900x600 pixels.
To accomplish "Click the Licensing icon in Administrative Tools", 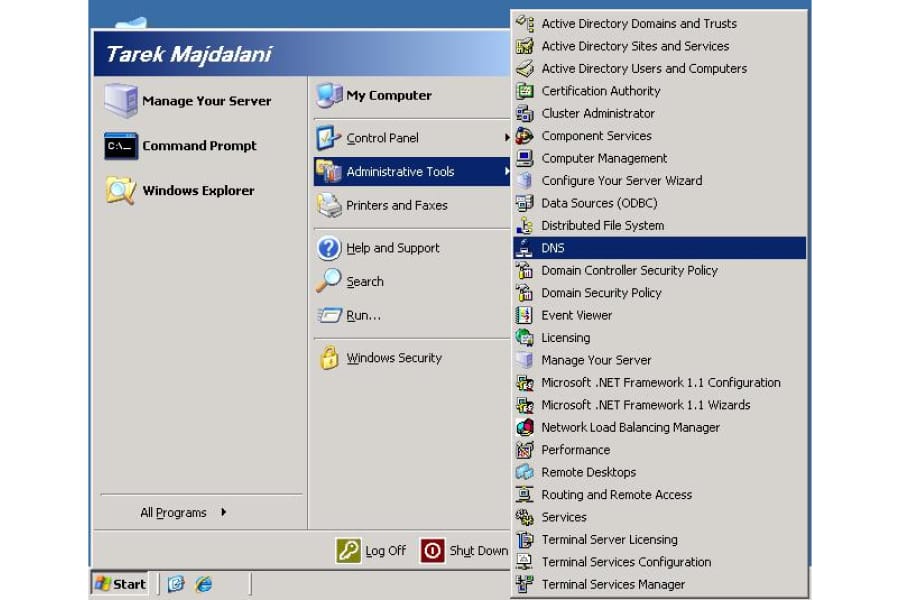I will tap(524, 338).
